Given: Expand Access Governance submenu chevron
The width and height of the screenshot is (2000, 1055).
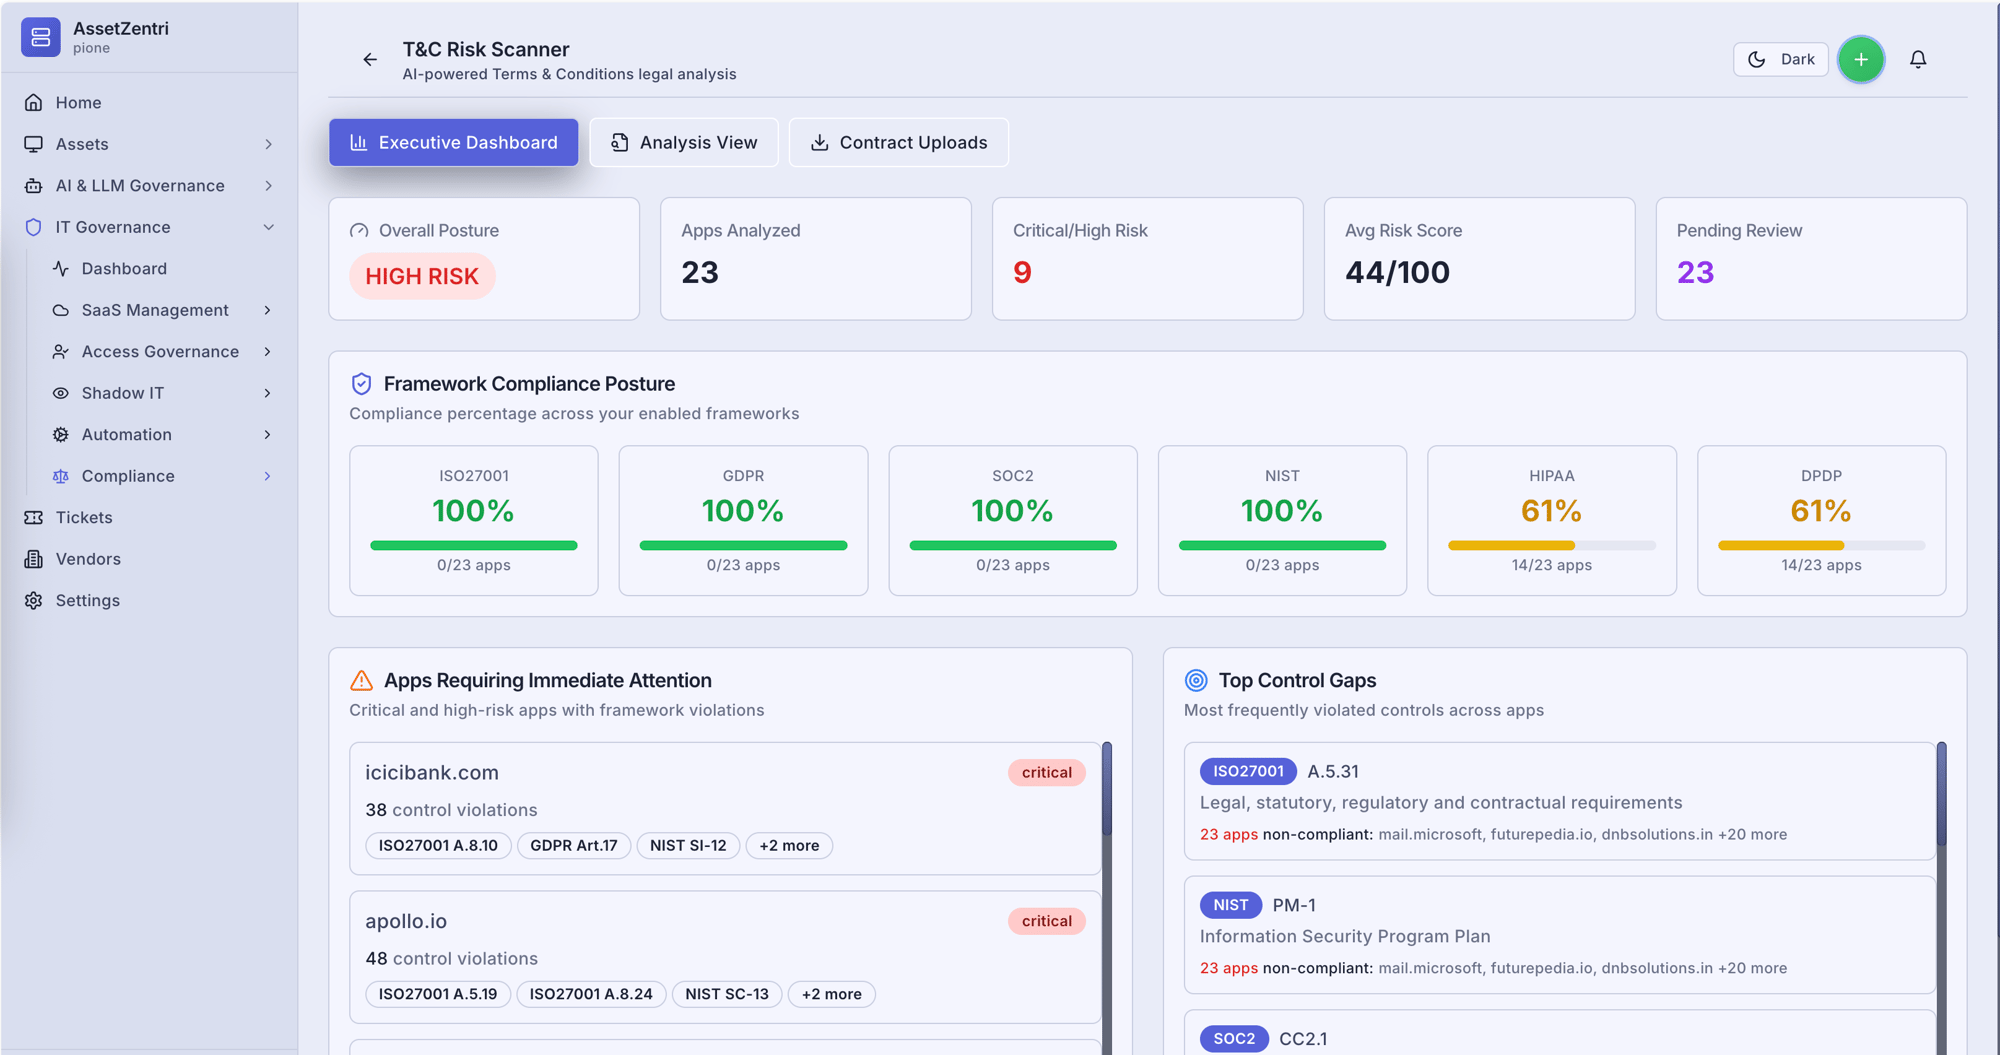Looking at the screenshot, I should click(267, 352).
